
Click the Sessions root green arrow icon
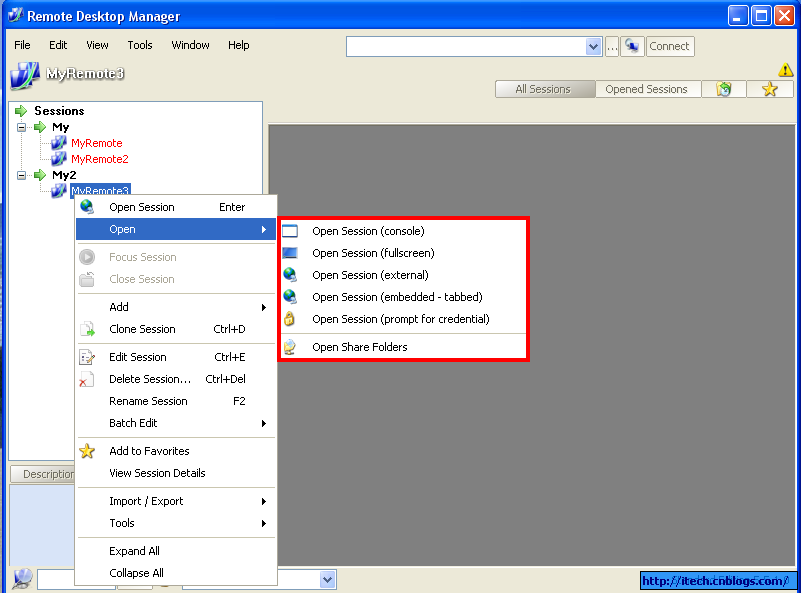[21, 110]
